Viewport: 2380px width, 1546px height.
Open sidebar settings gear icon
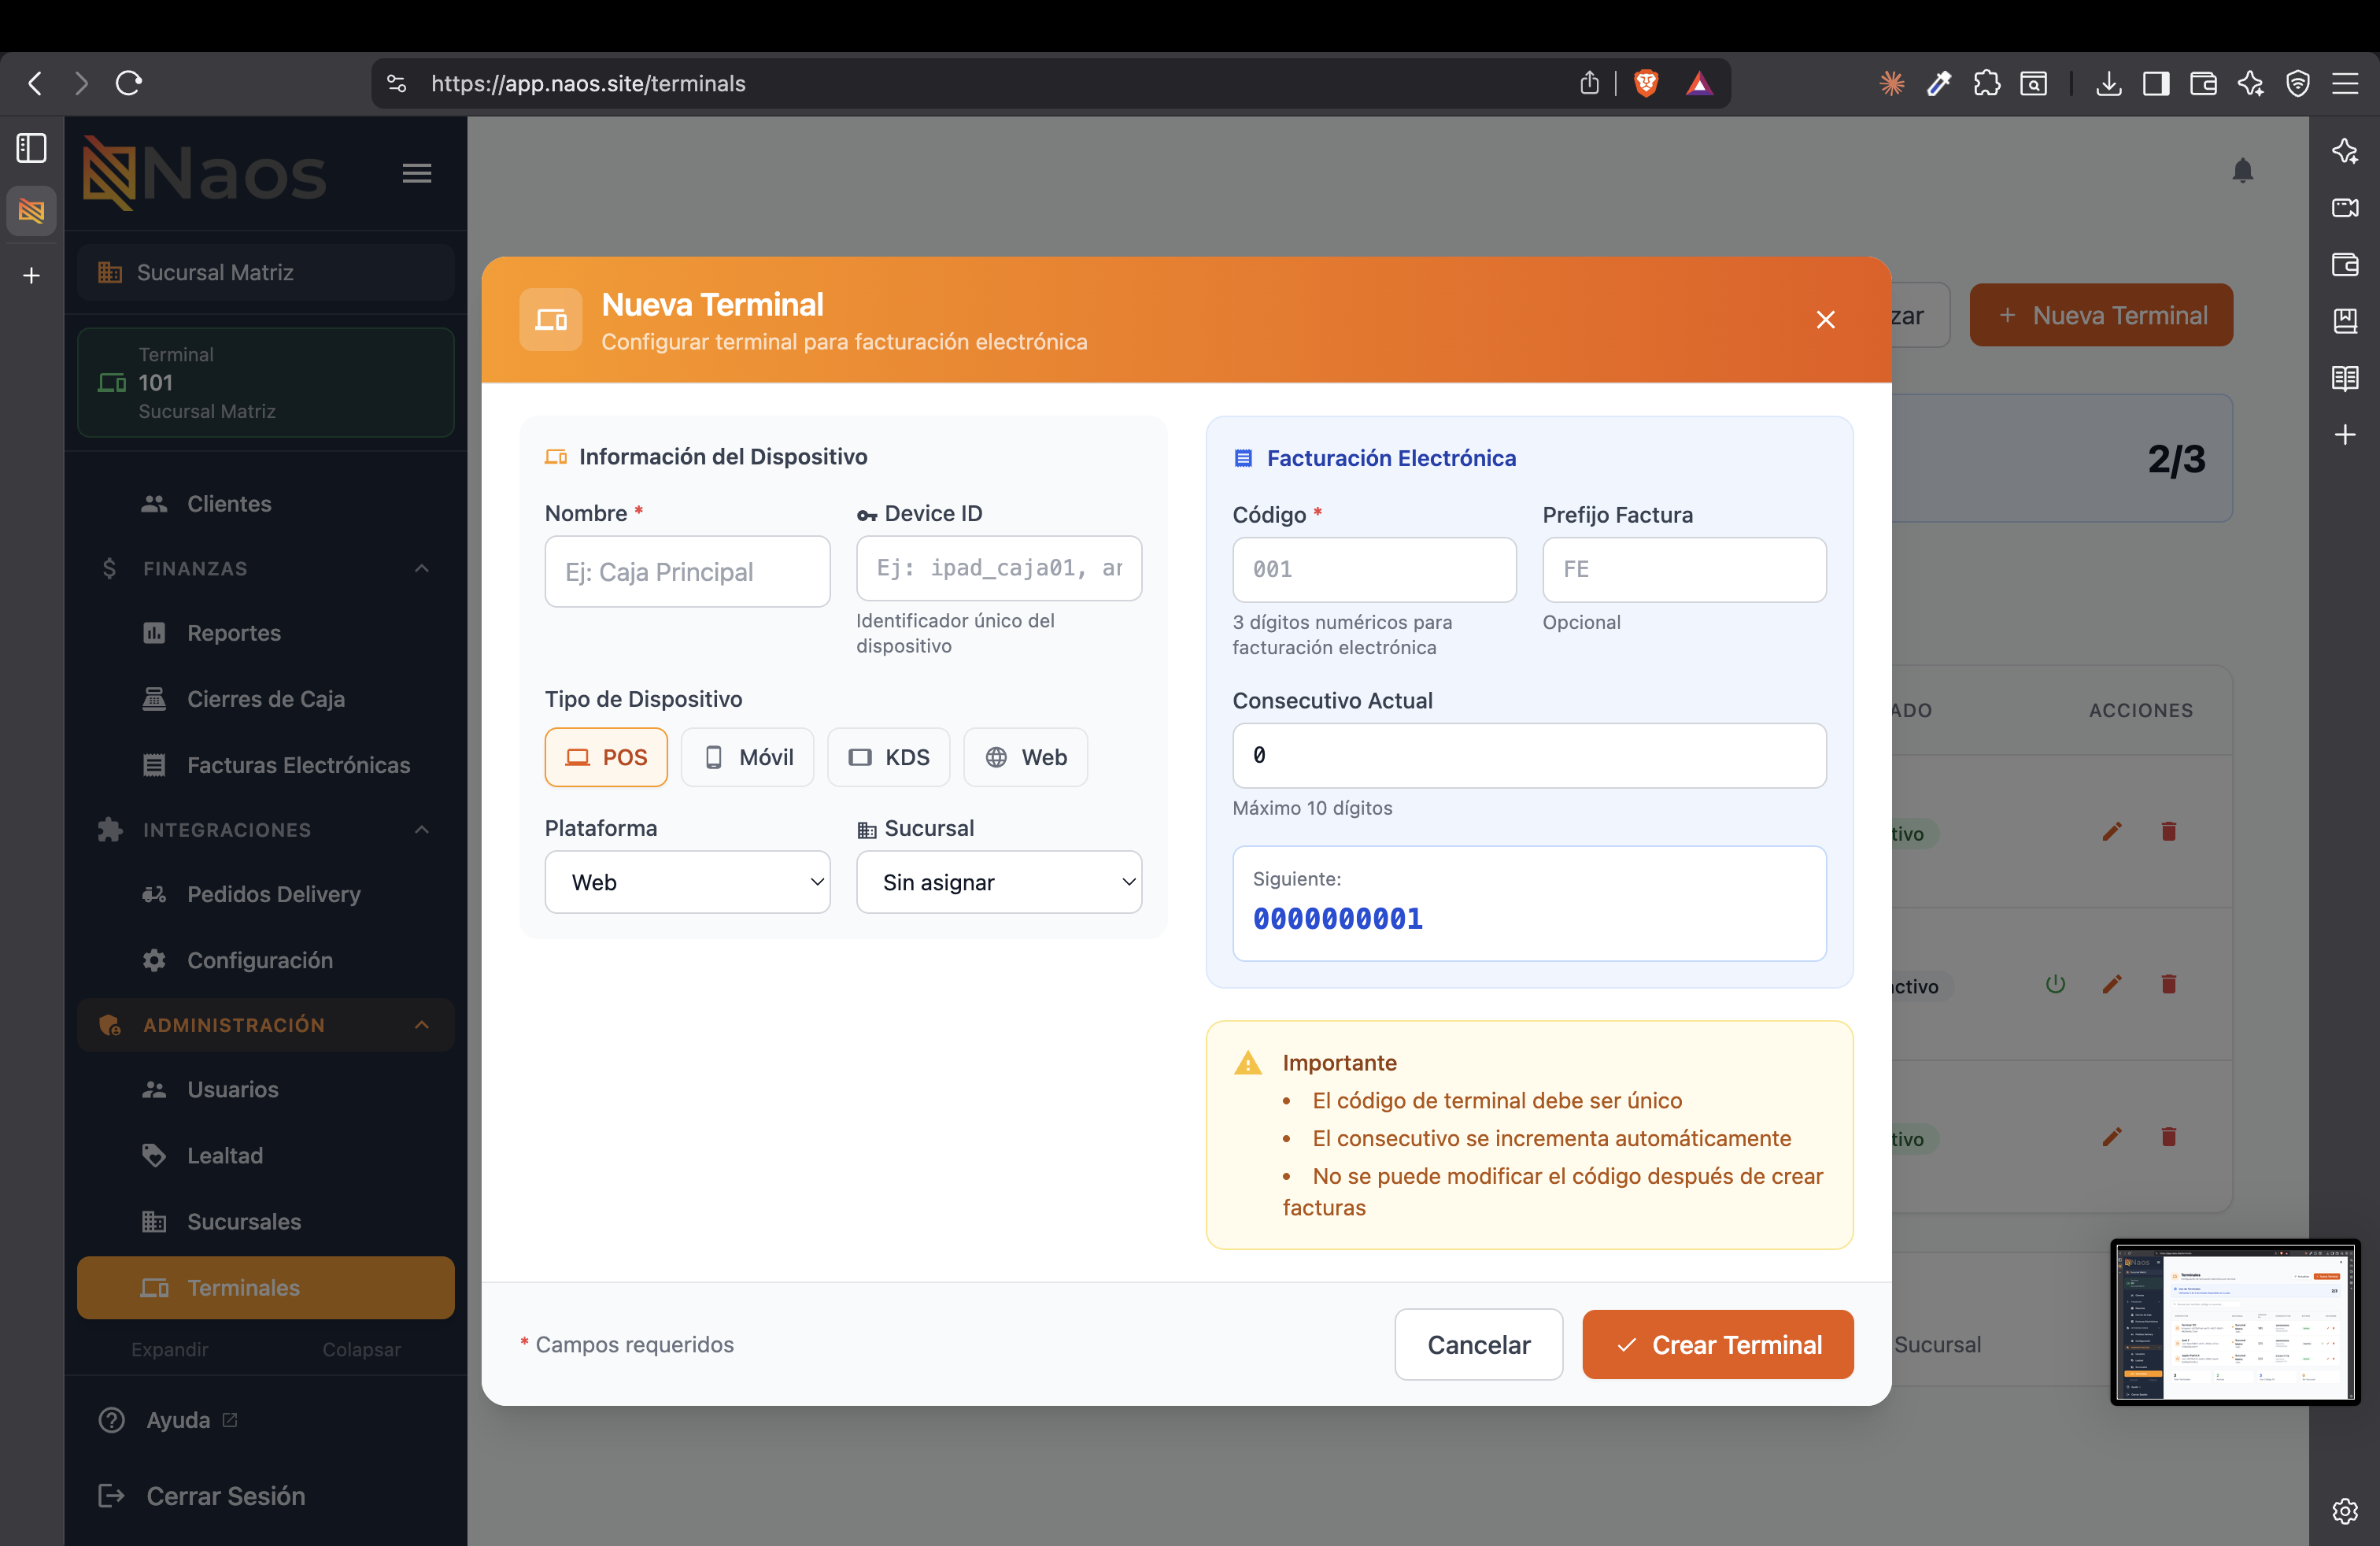2344,1510
